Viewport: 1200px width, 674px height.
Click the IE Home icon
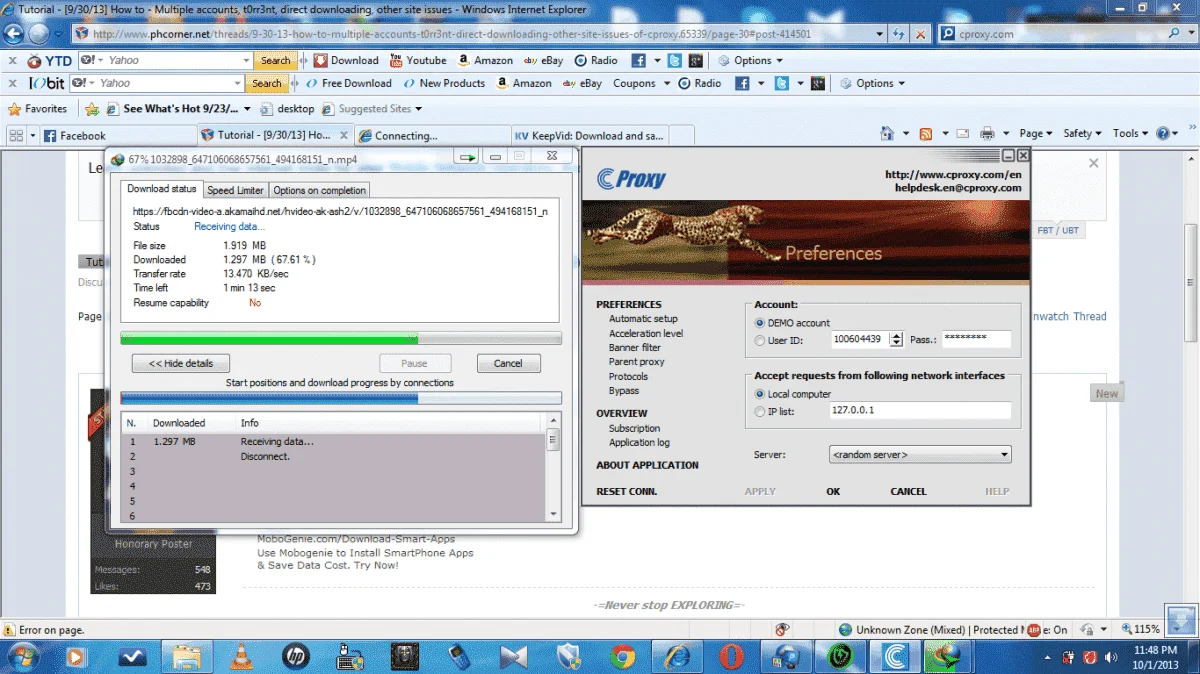pos(887,133)
